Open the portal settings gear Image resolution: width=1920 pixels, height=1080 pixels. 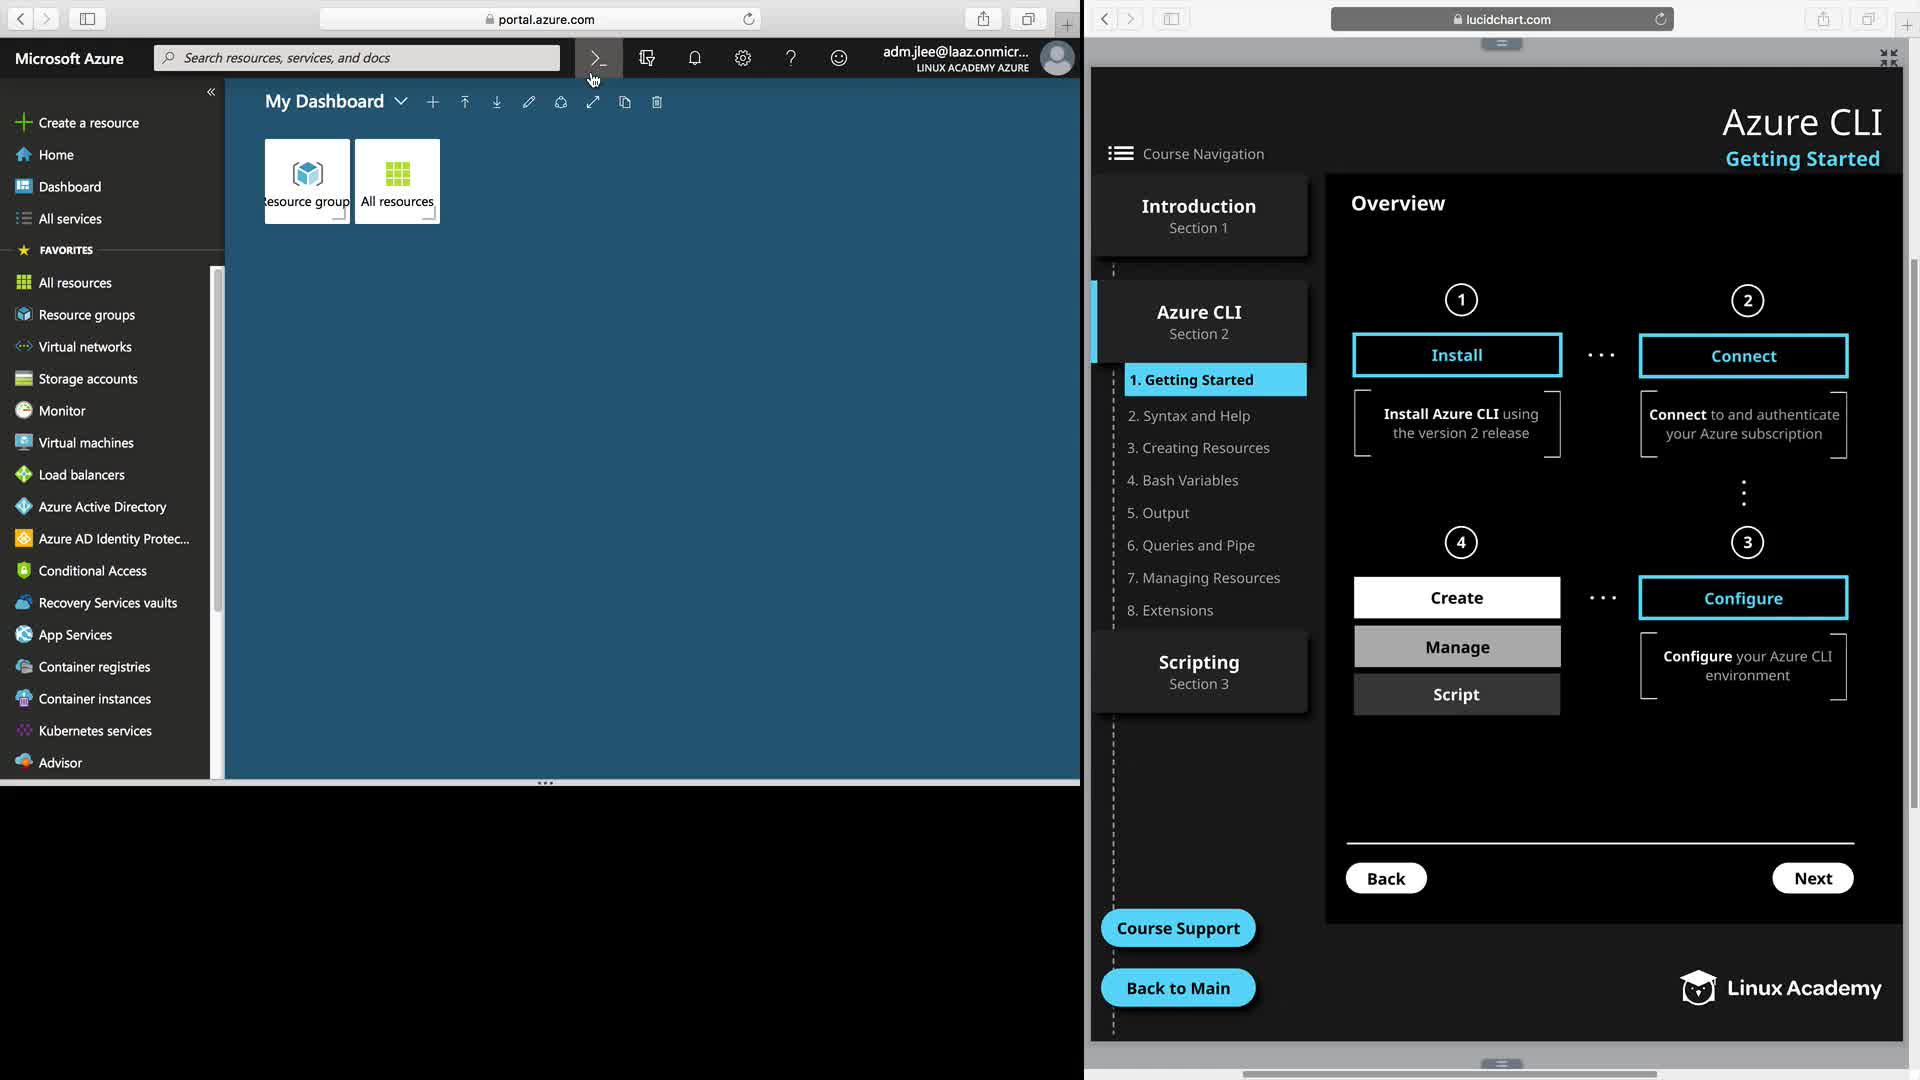click(x=743, y=58)
